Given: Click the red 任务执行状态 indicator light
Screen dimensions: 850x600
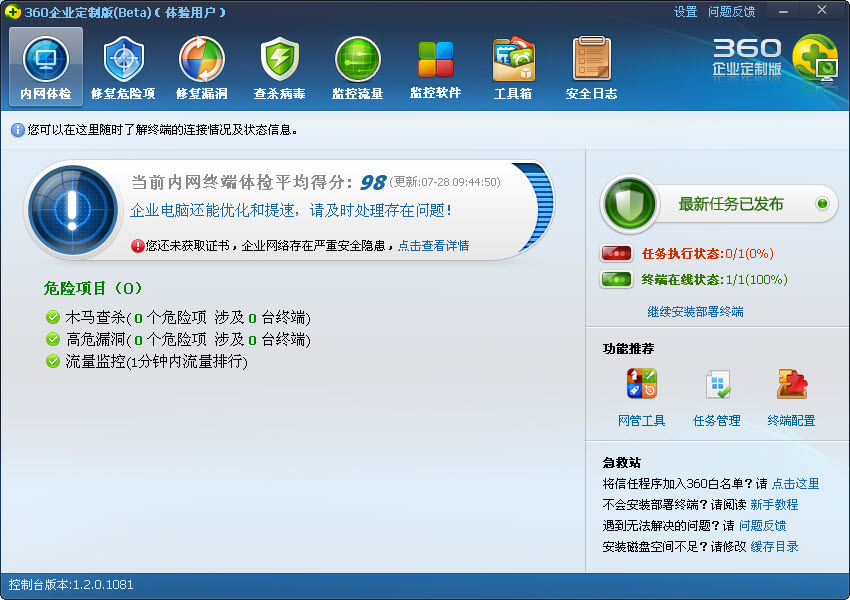Looking at the screenshot, I should (x=616, y=253).
